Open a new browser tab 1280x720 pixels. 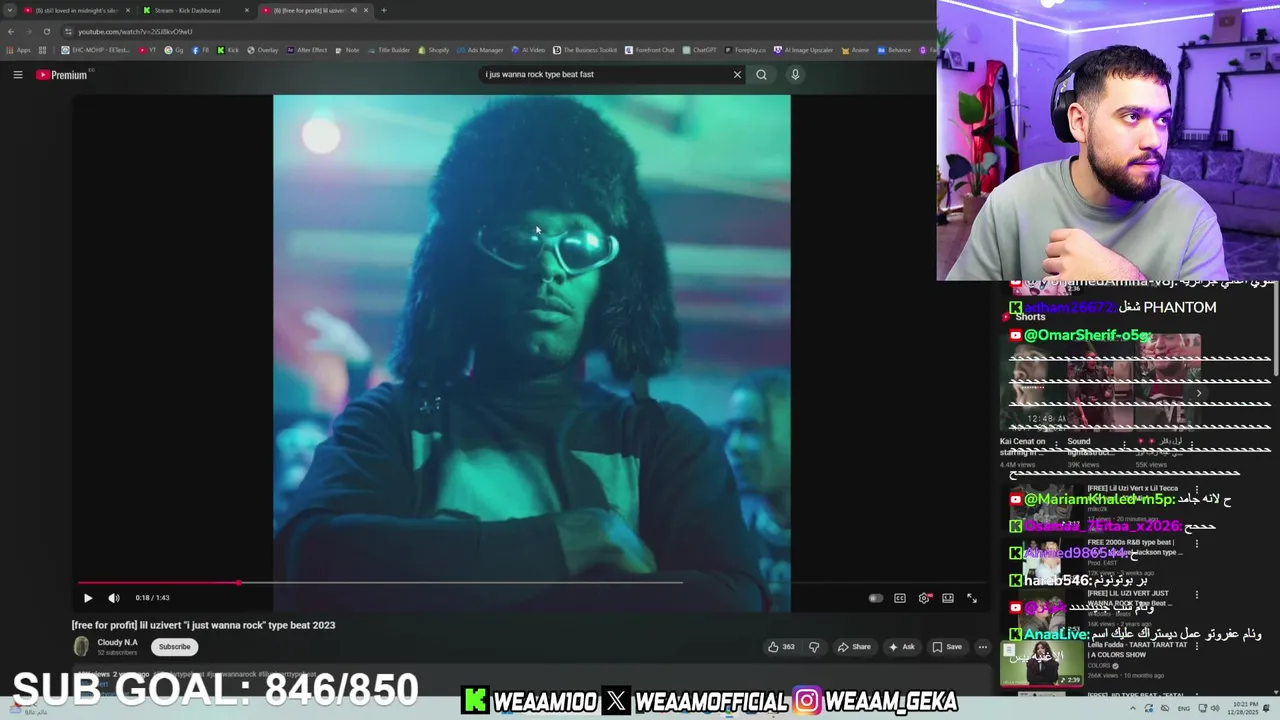(383, 10)
